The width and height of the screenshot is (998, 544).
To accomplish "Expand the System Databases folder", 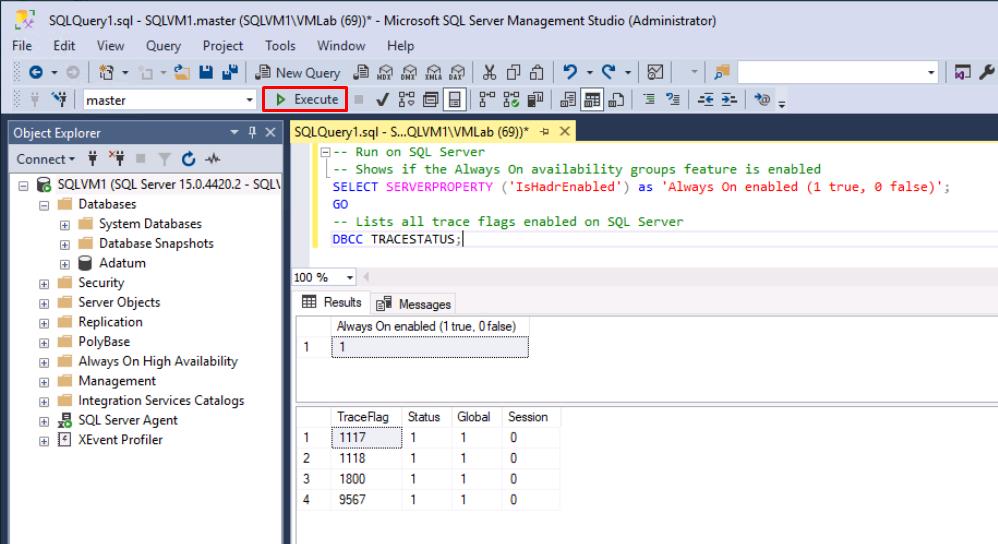I will (x=65, y=225).
